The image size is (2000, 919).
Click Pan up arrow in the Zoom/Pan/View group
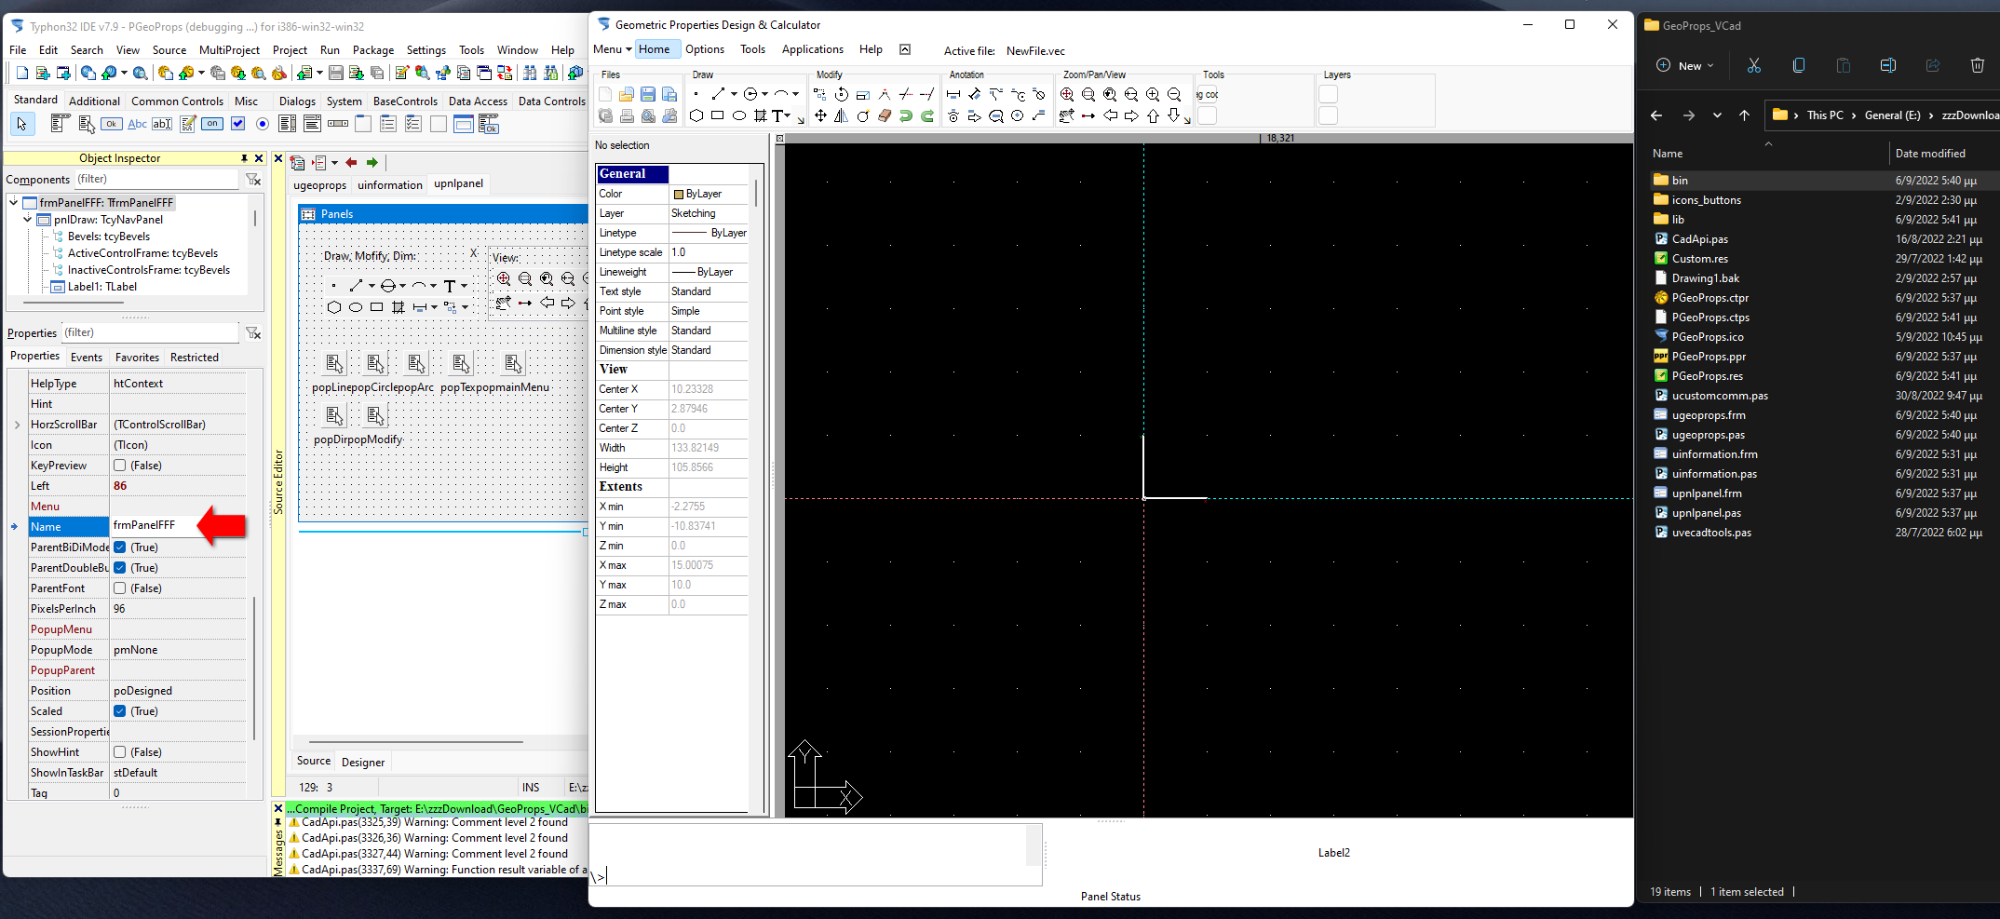[1153, 116]
